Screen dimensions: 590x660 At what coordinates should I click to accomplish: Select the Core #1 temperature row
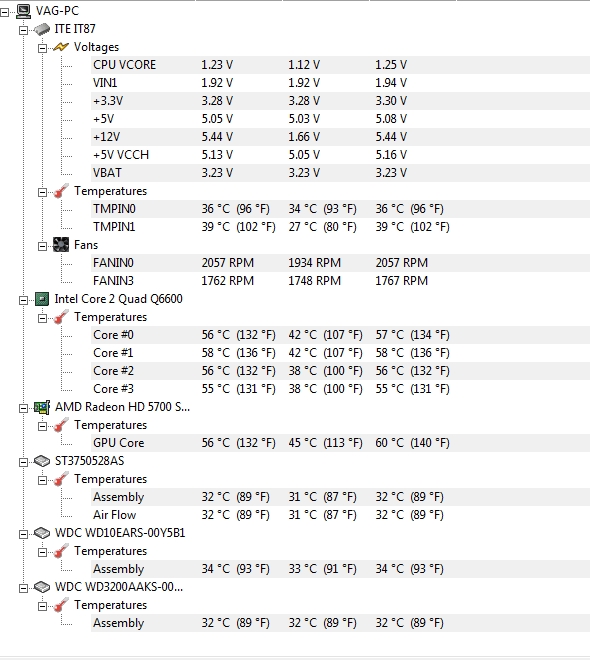pos(340,353)
